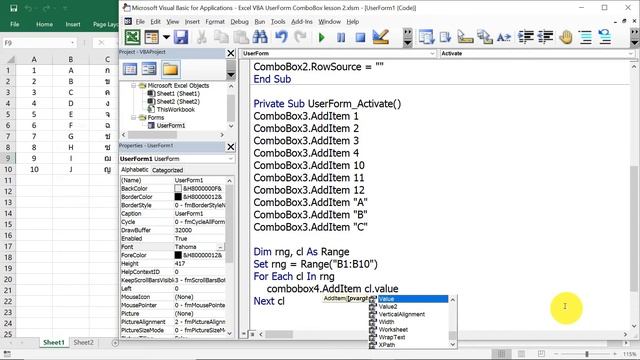Click the Comment Block toolbar icon

586,38
